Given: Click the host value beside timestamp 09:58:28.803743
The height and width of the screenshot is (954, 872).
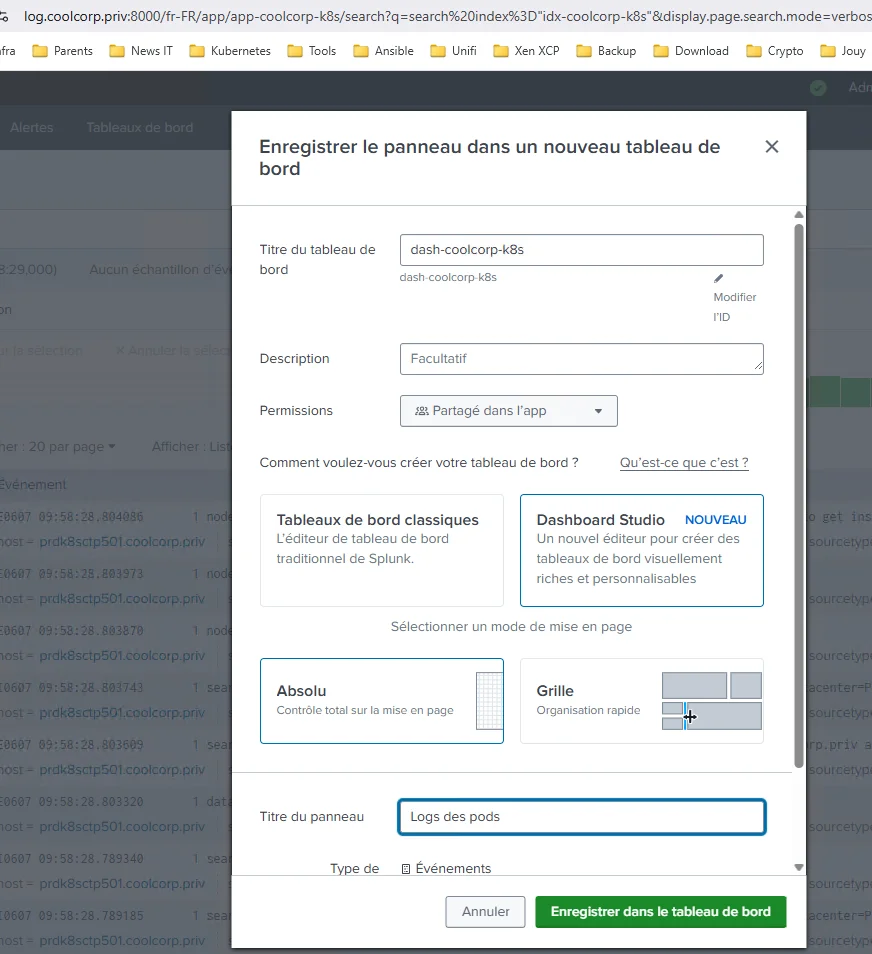Looking at the screenshot, I should coord(122,712).
